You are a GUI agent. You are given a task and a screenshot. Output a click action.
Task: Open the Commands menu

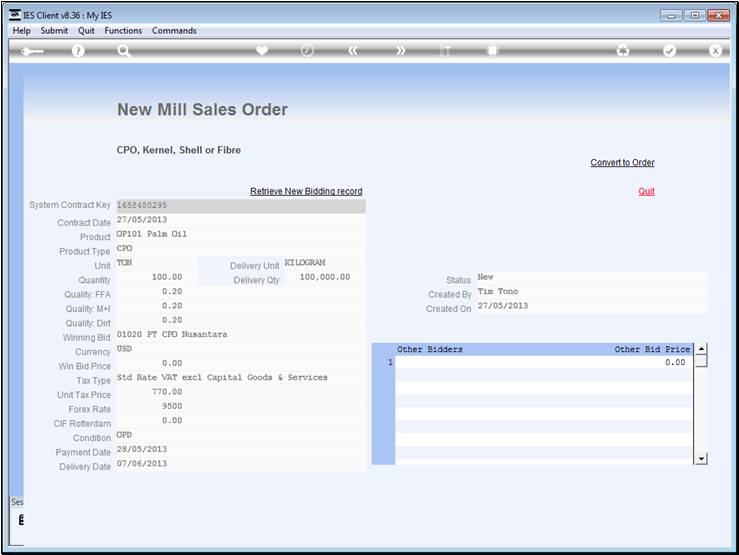point(174,31)
